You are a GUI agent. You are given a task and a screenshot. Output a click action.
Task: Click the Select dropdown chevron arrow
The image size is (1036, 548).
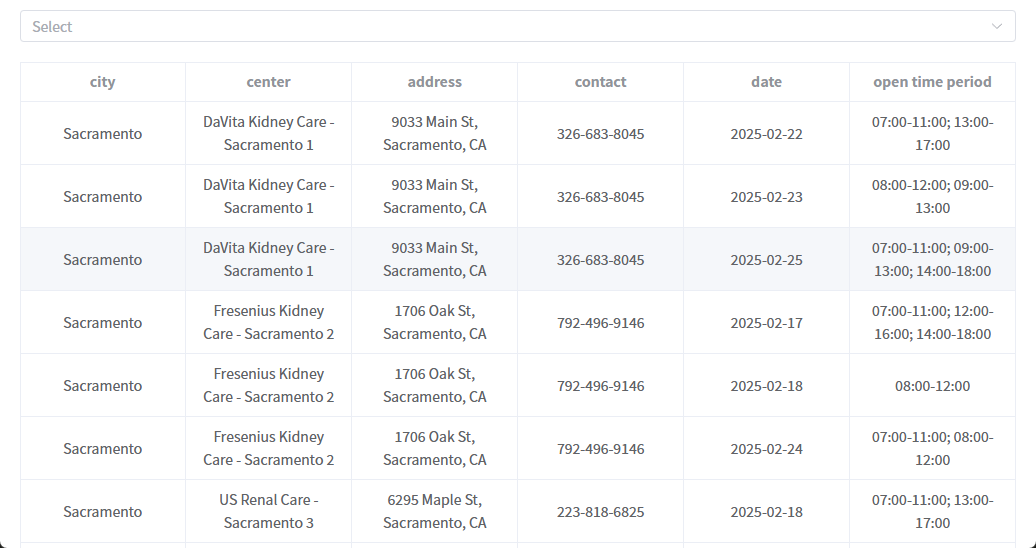(996, 26)
